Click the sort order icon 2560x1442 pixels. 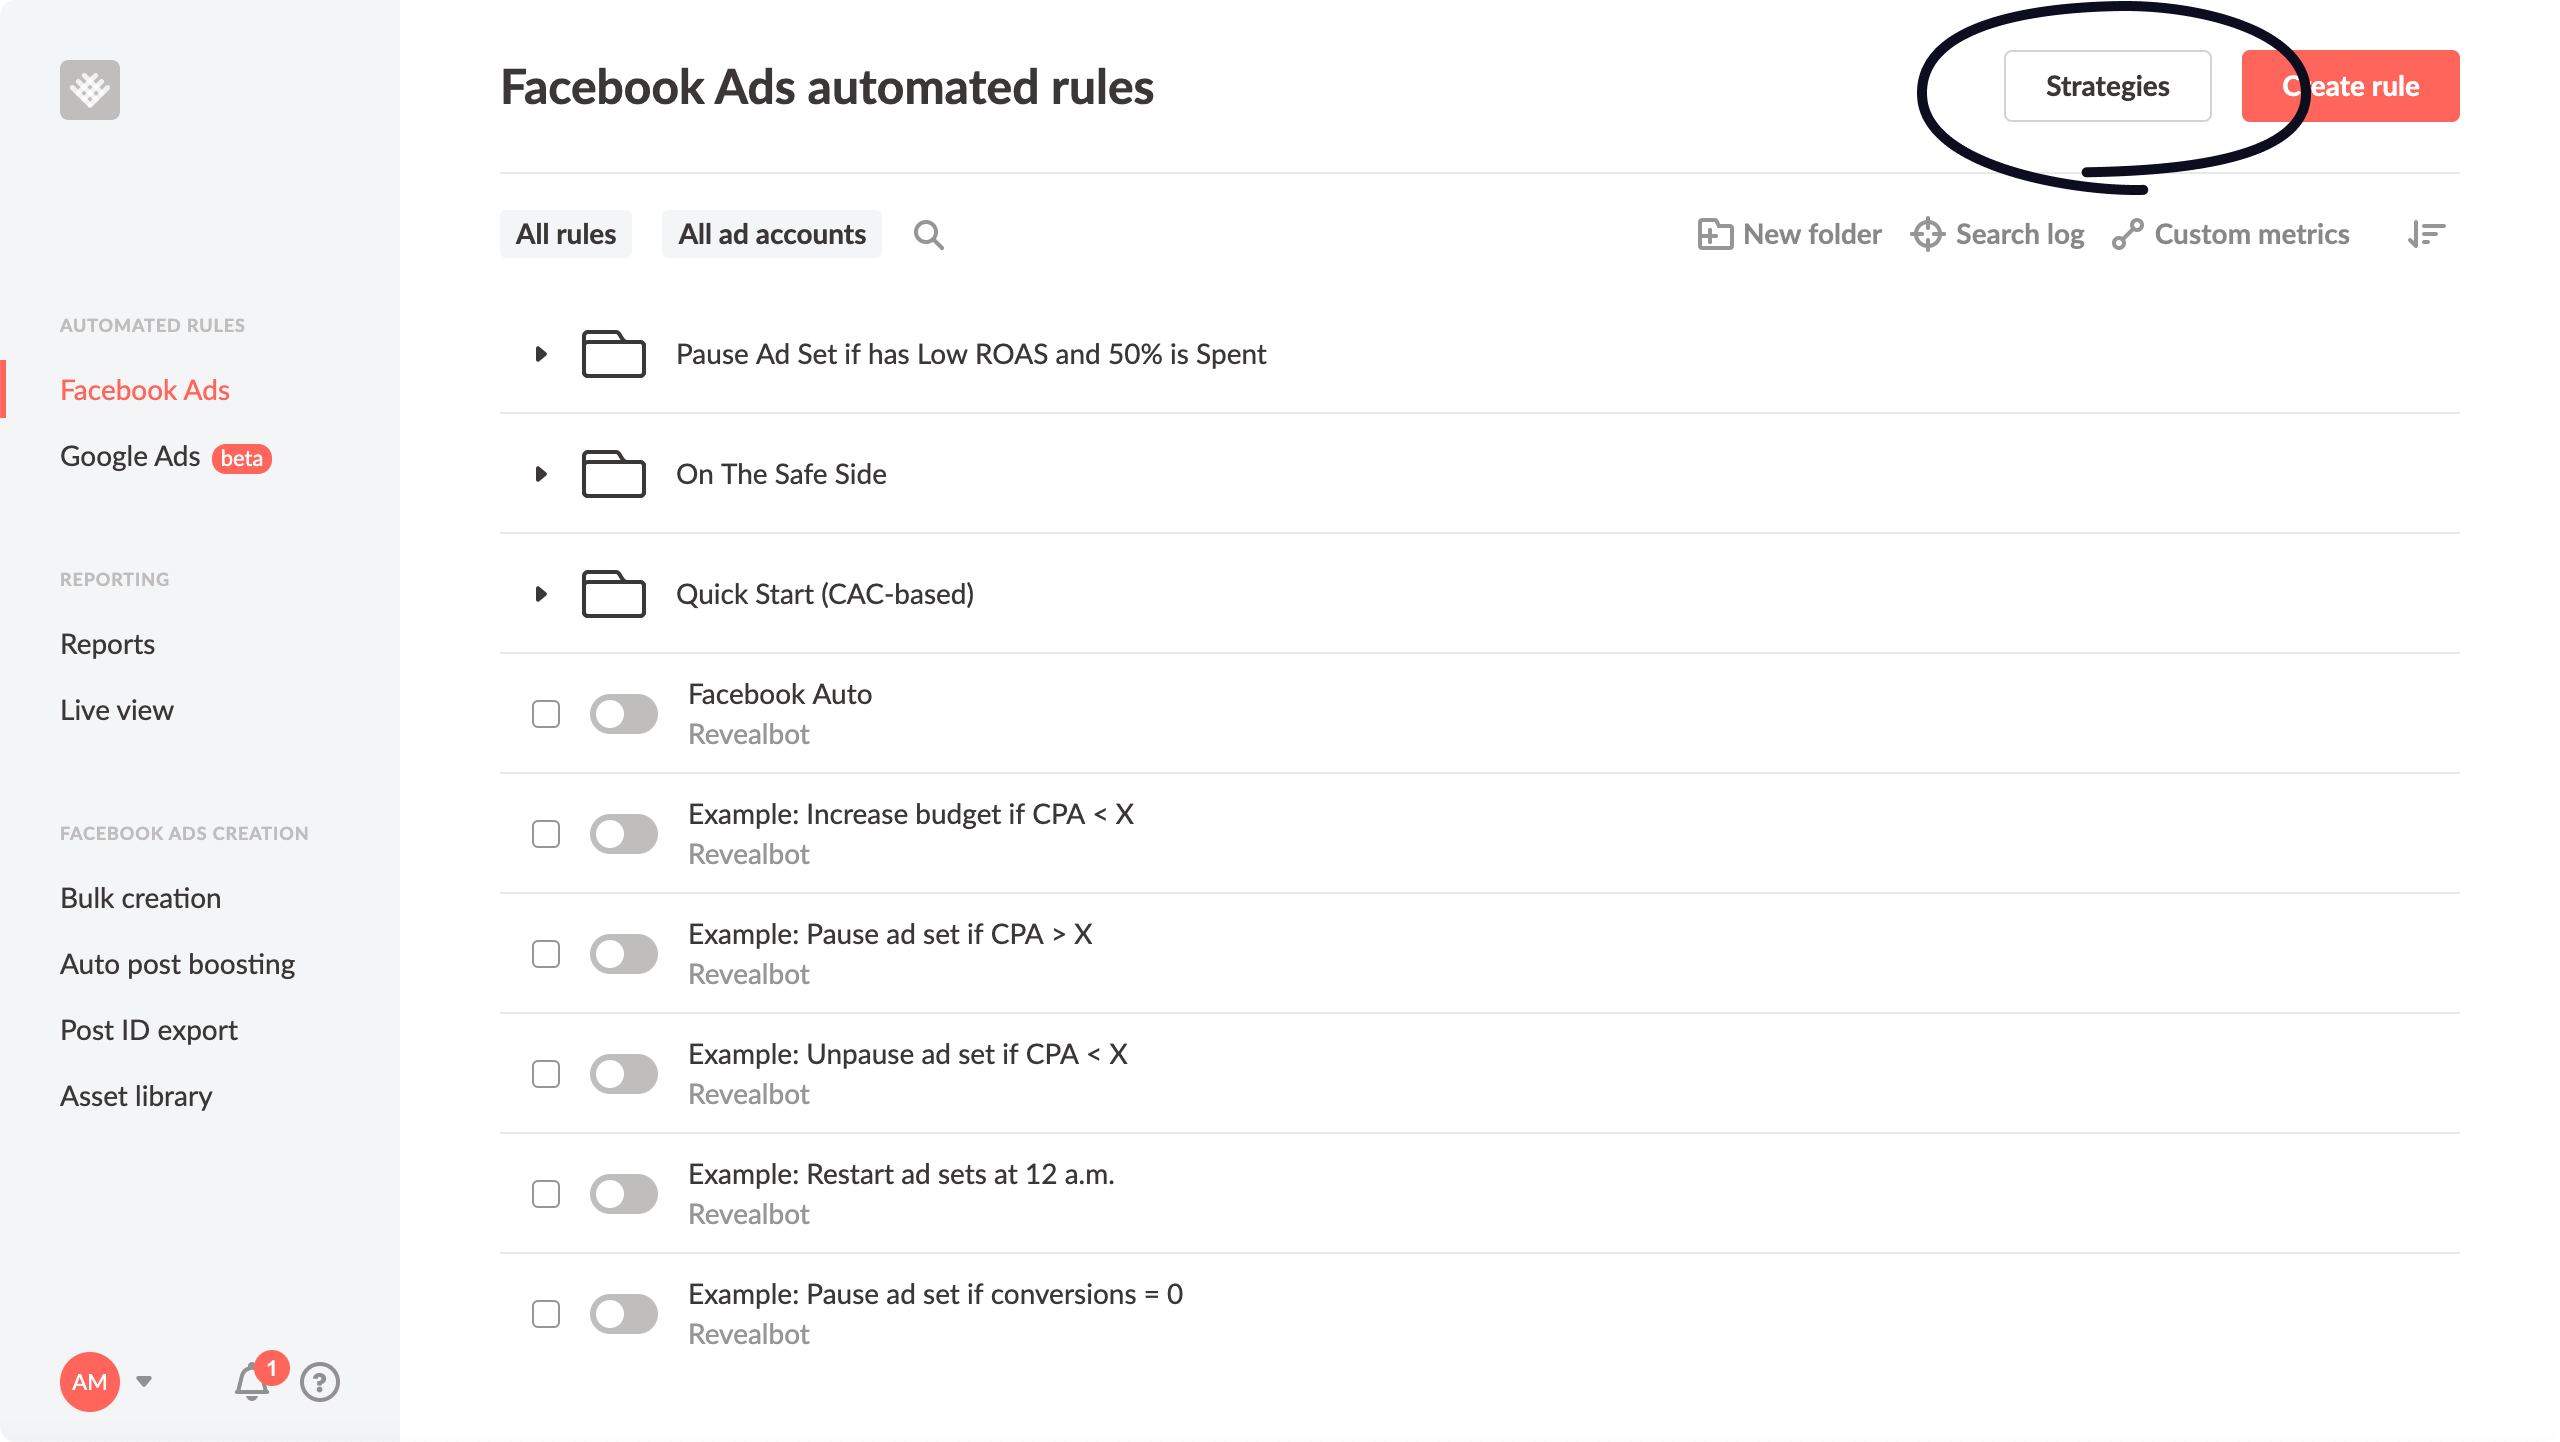2426,234
